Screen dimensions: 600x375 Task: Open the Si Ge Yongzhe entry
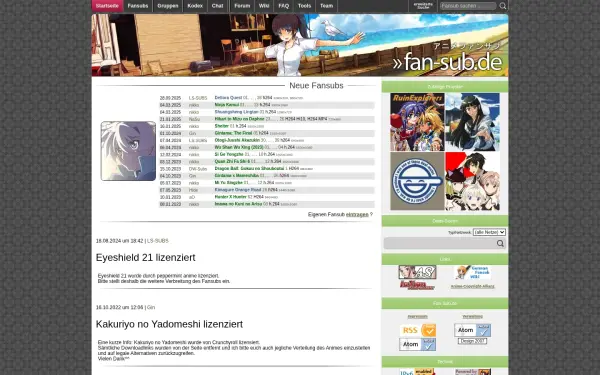tap(229, 154)
